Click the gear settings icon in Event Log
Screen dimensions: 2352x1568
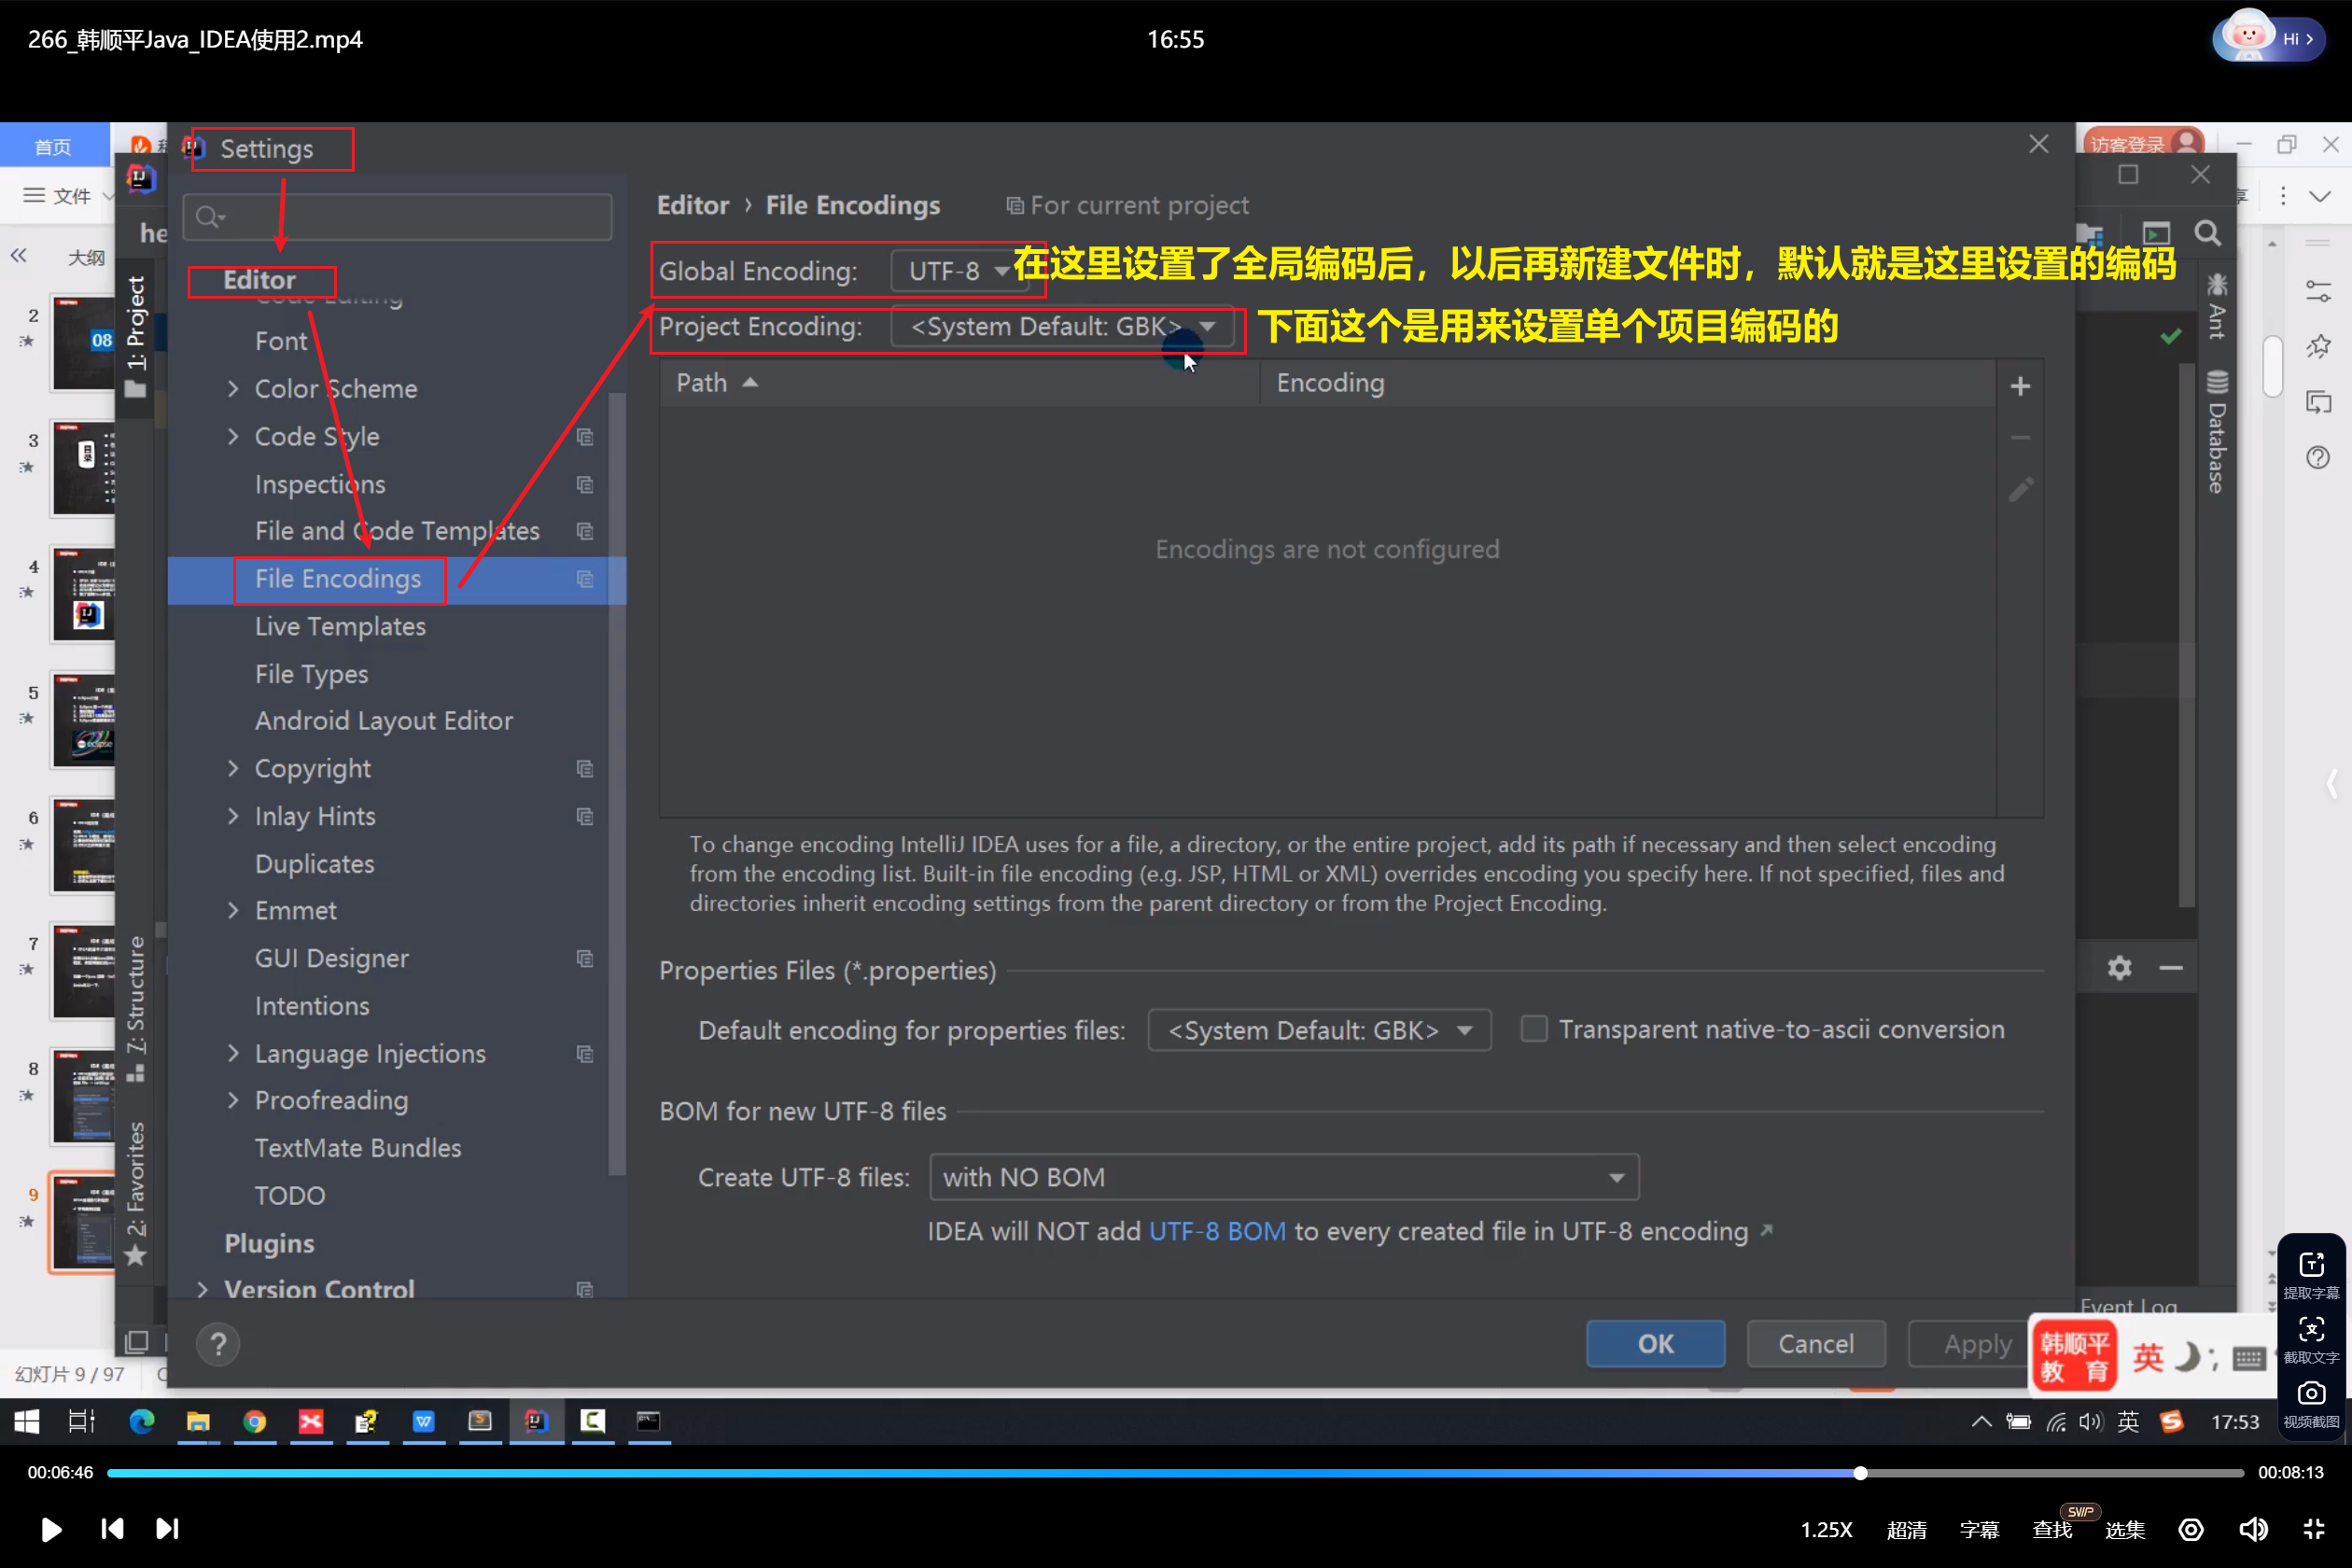point(2119,967)
